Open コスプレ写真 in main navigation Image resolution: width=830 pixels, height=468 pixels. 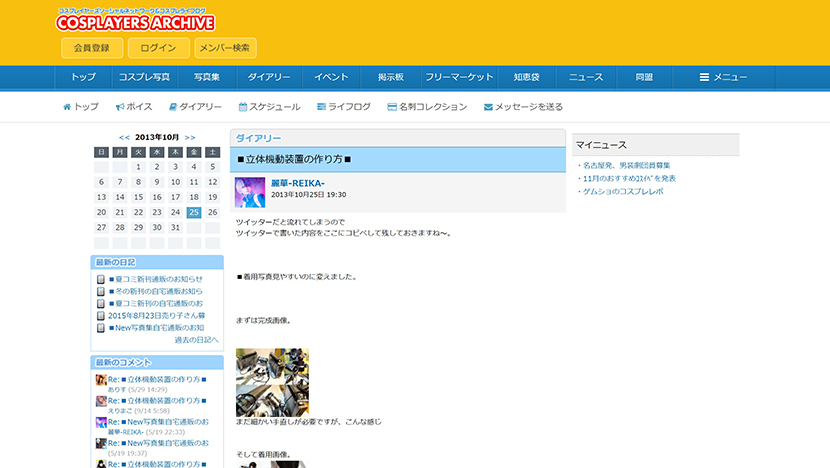pyautogui.click(x=144, y=77)
